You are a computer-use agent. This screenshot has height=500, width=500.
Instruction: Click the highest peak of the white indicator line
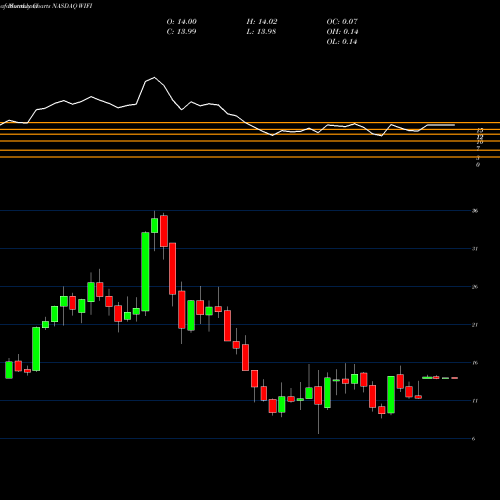tap(154, 78)
